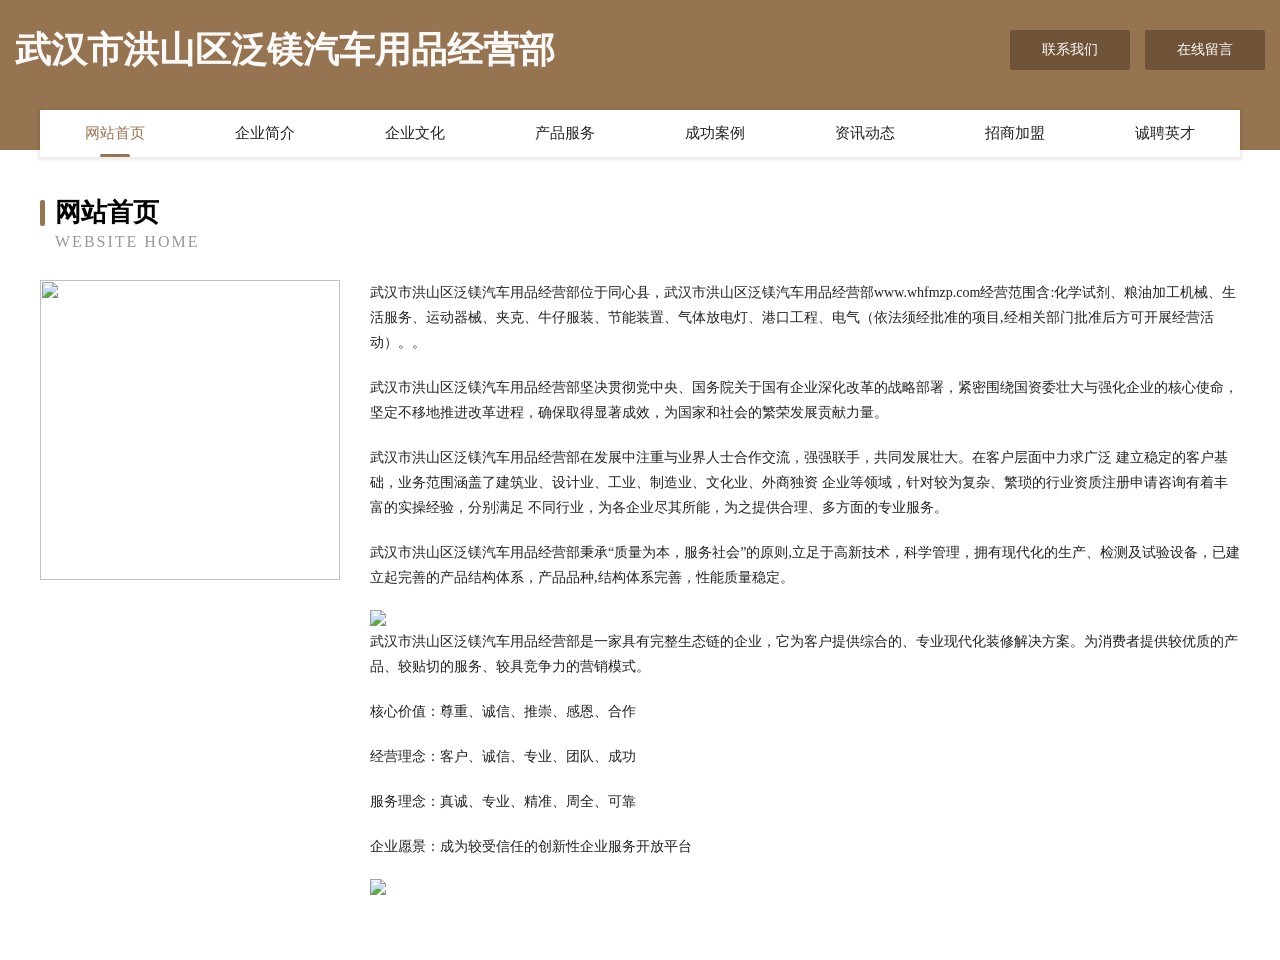
Task: Open the 诚聘英才 menu item
Action: (x=1165, y=133)
